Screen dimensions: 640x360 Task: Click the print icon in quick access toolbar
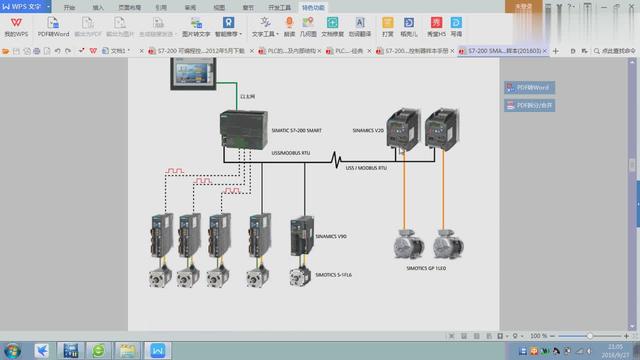(37, 51)
